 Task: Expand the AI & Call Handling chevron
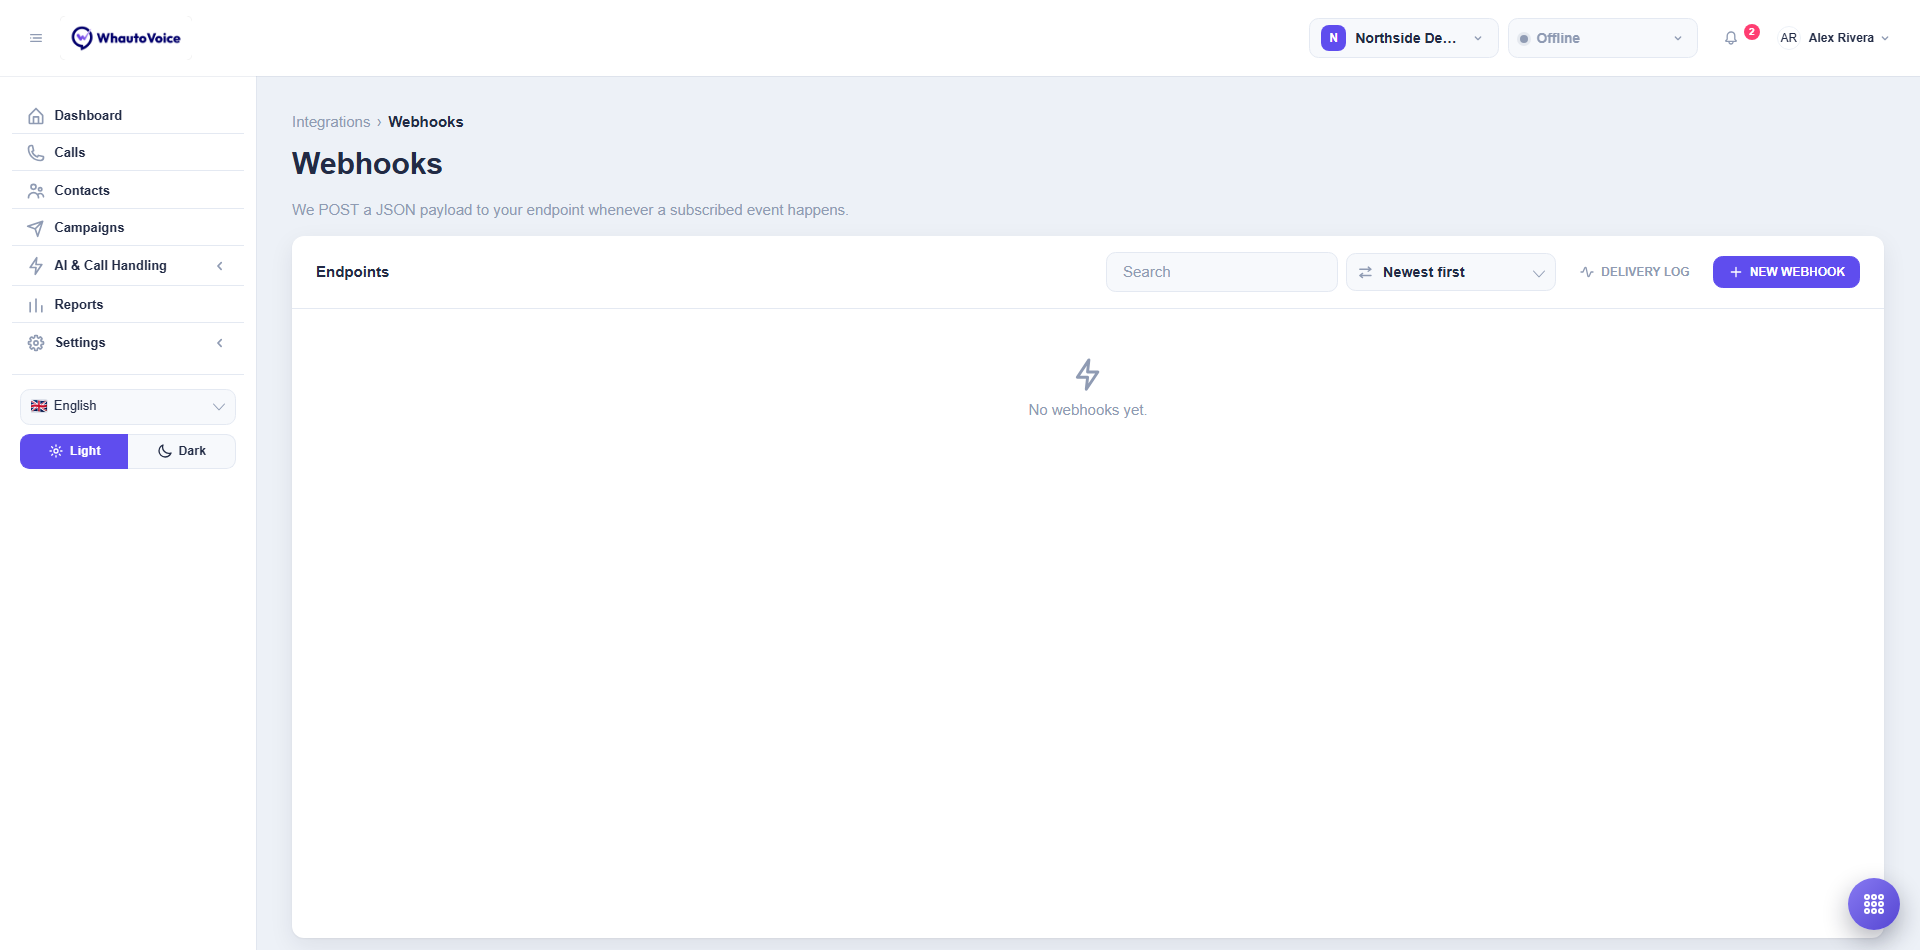pos(220,266)
